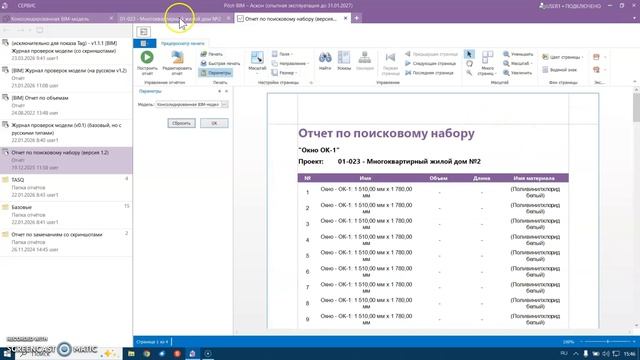Open Chrome from the taskbar
This screenshot has width=640, height=360.
pyautogui.click(x=147, y=353)
